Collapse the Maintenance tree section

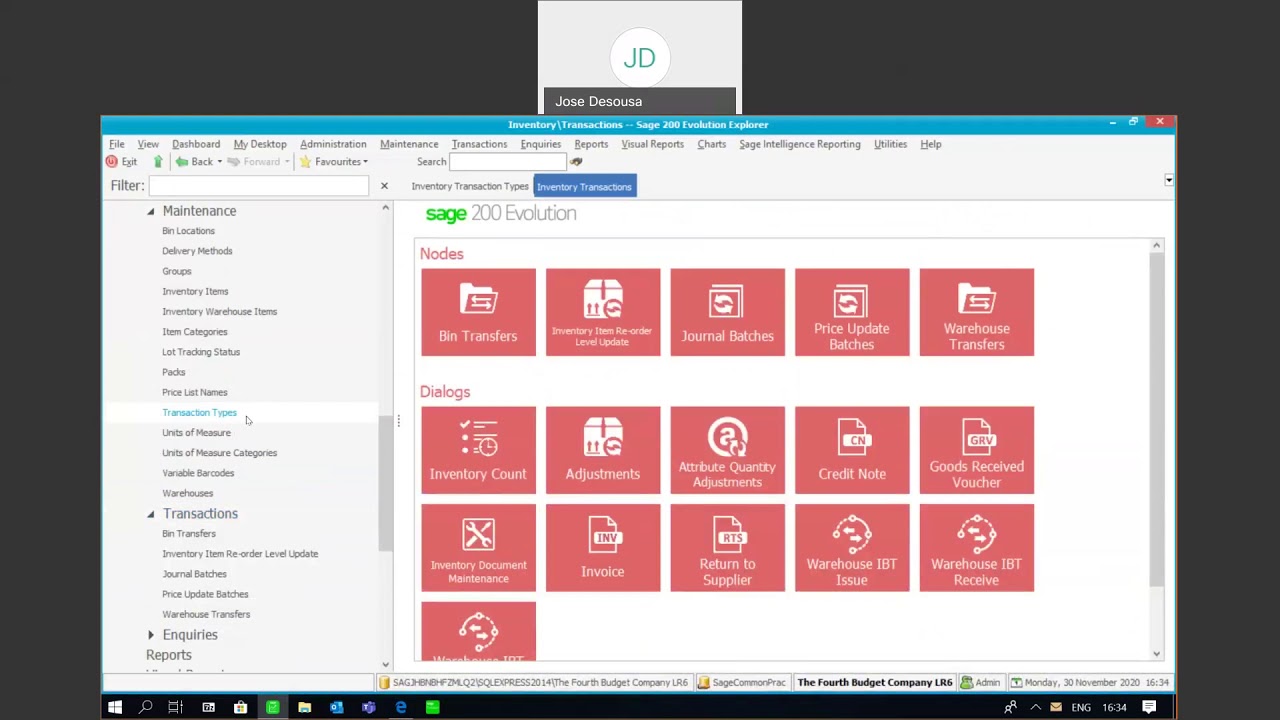tap(151, 211)
